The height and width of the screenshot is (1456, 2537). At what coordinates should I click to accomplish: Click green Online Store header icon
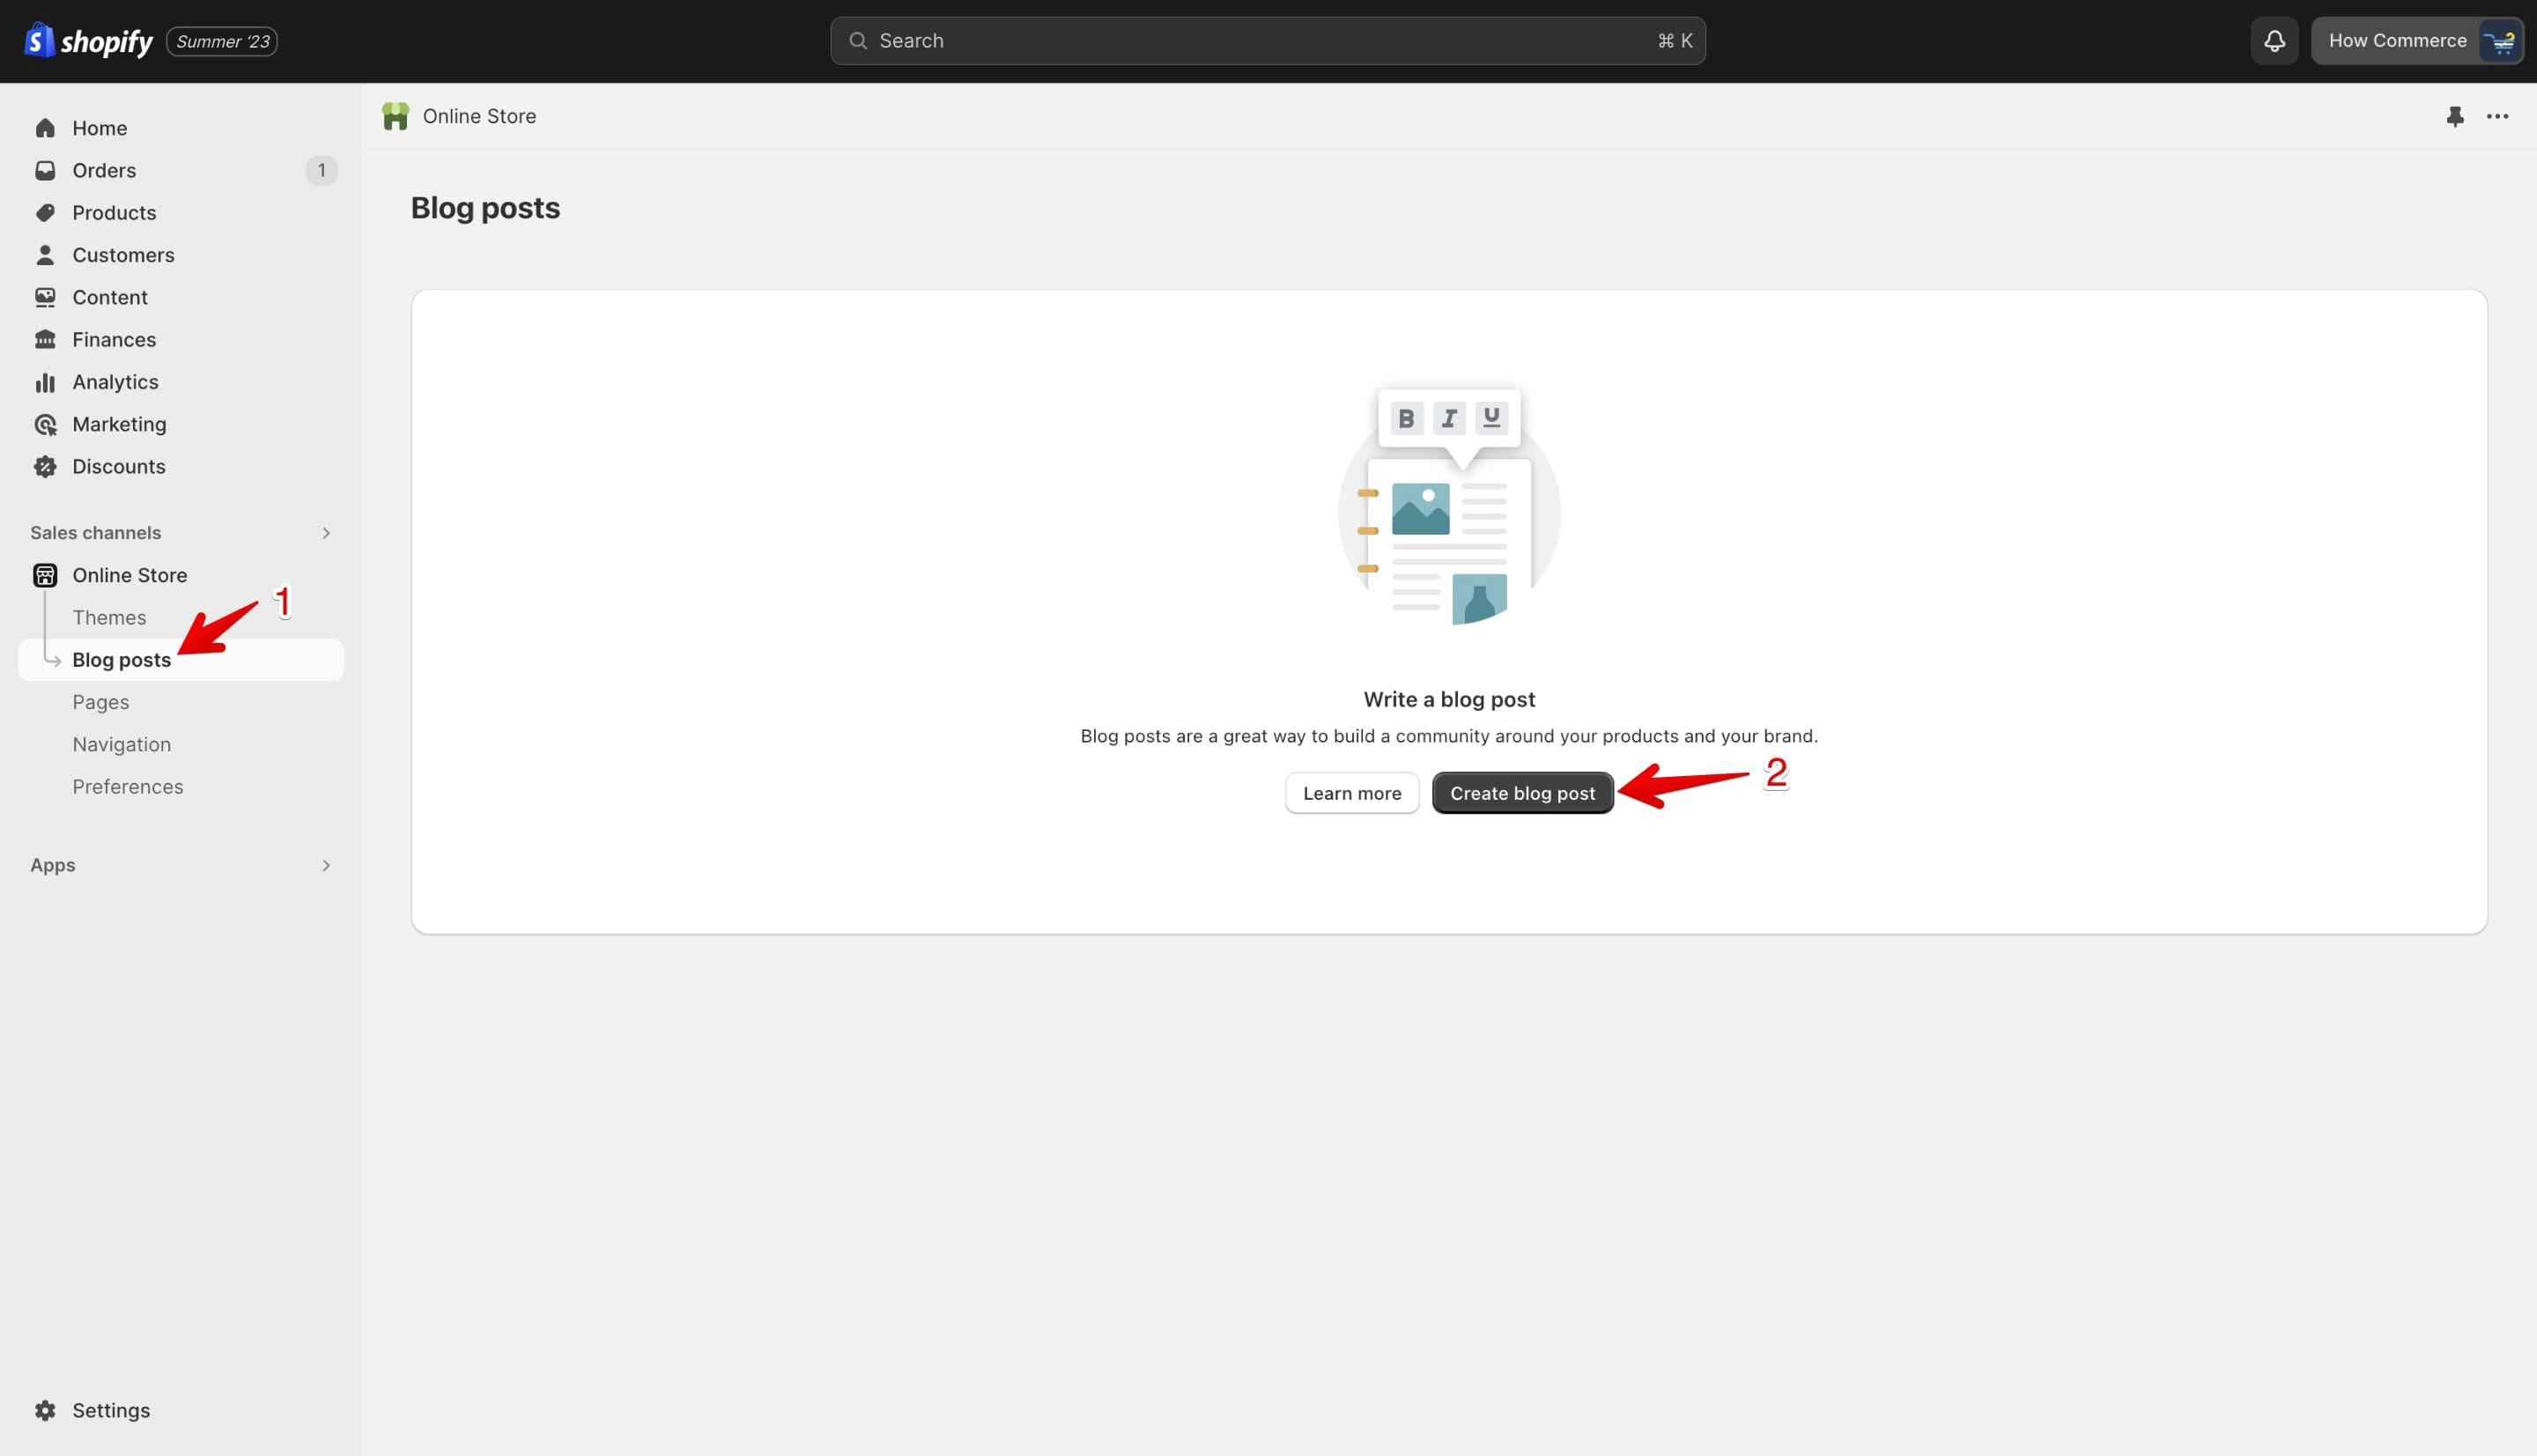[395, 116]
